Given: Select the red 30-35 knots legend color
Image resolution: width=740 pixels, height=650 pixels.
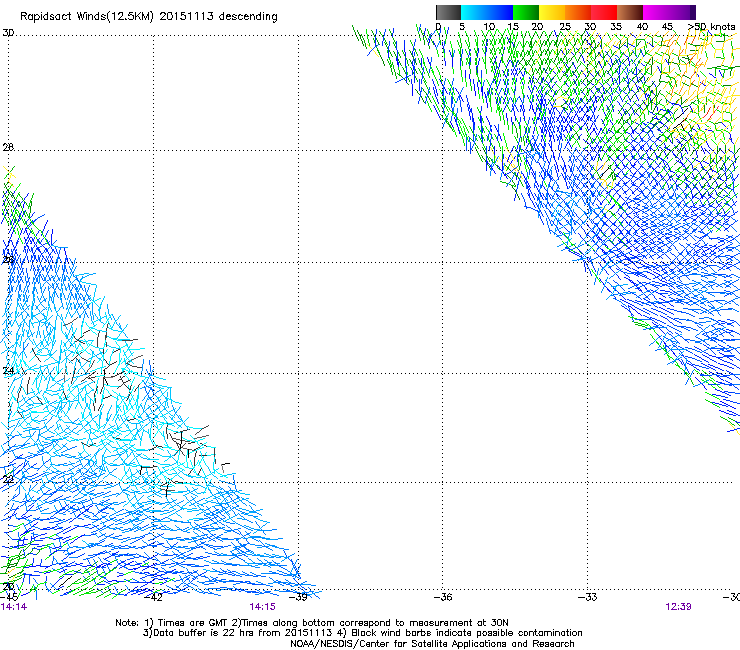Looking at the screenshot, I should click(x=604, y=12).
